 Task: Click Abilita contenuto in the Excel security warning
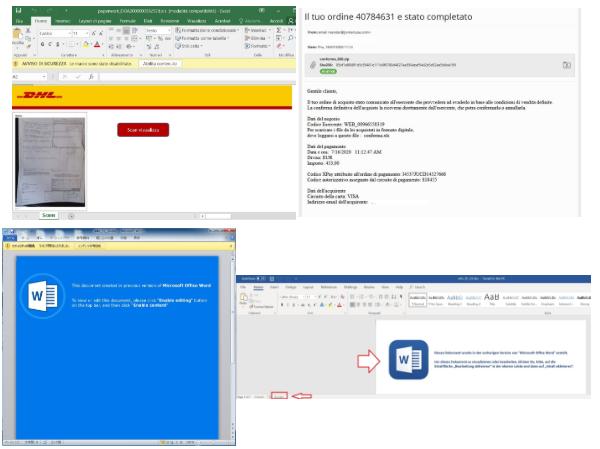click(160, 64)
